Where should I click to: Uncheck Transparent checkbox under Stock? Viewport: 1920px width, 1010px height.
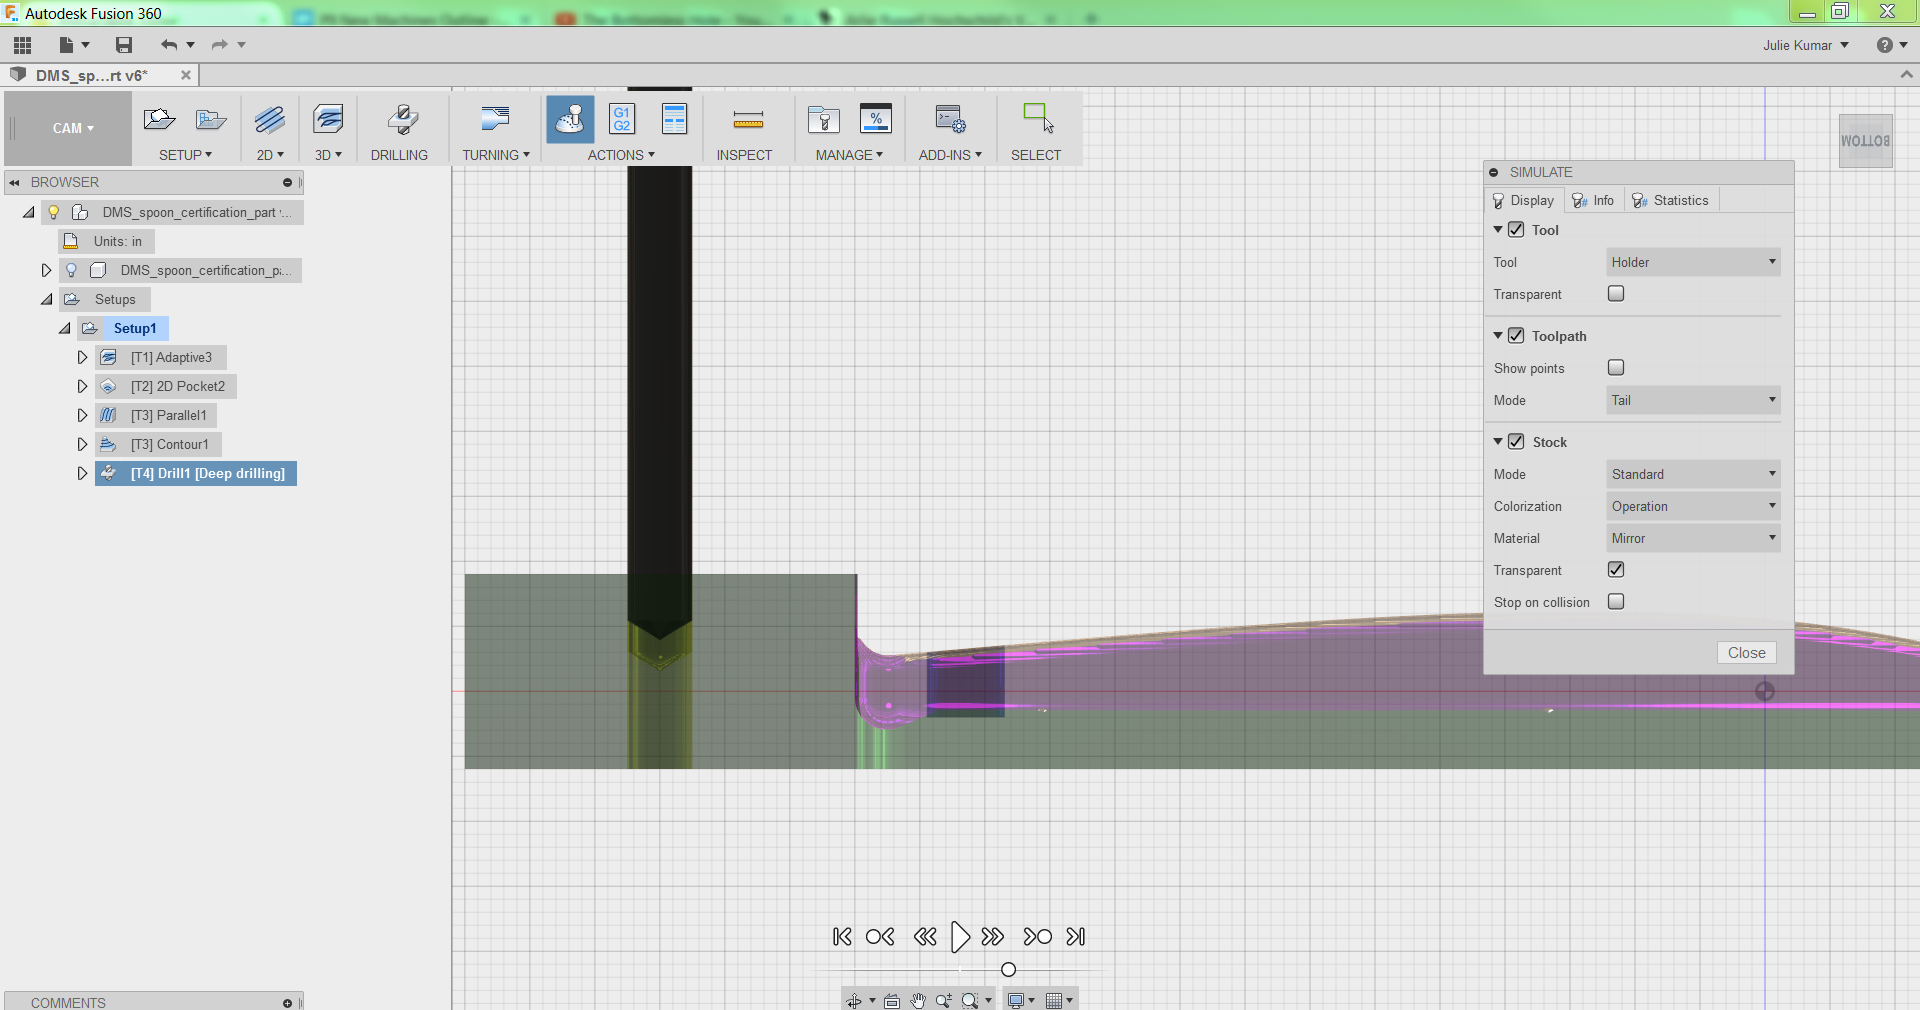coord(1616,570)
